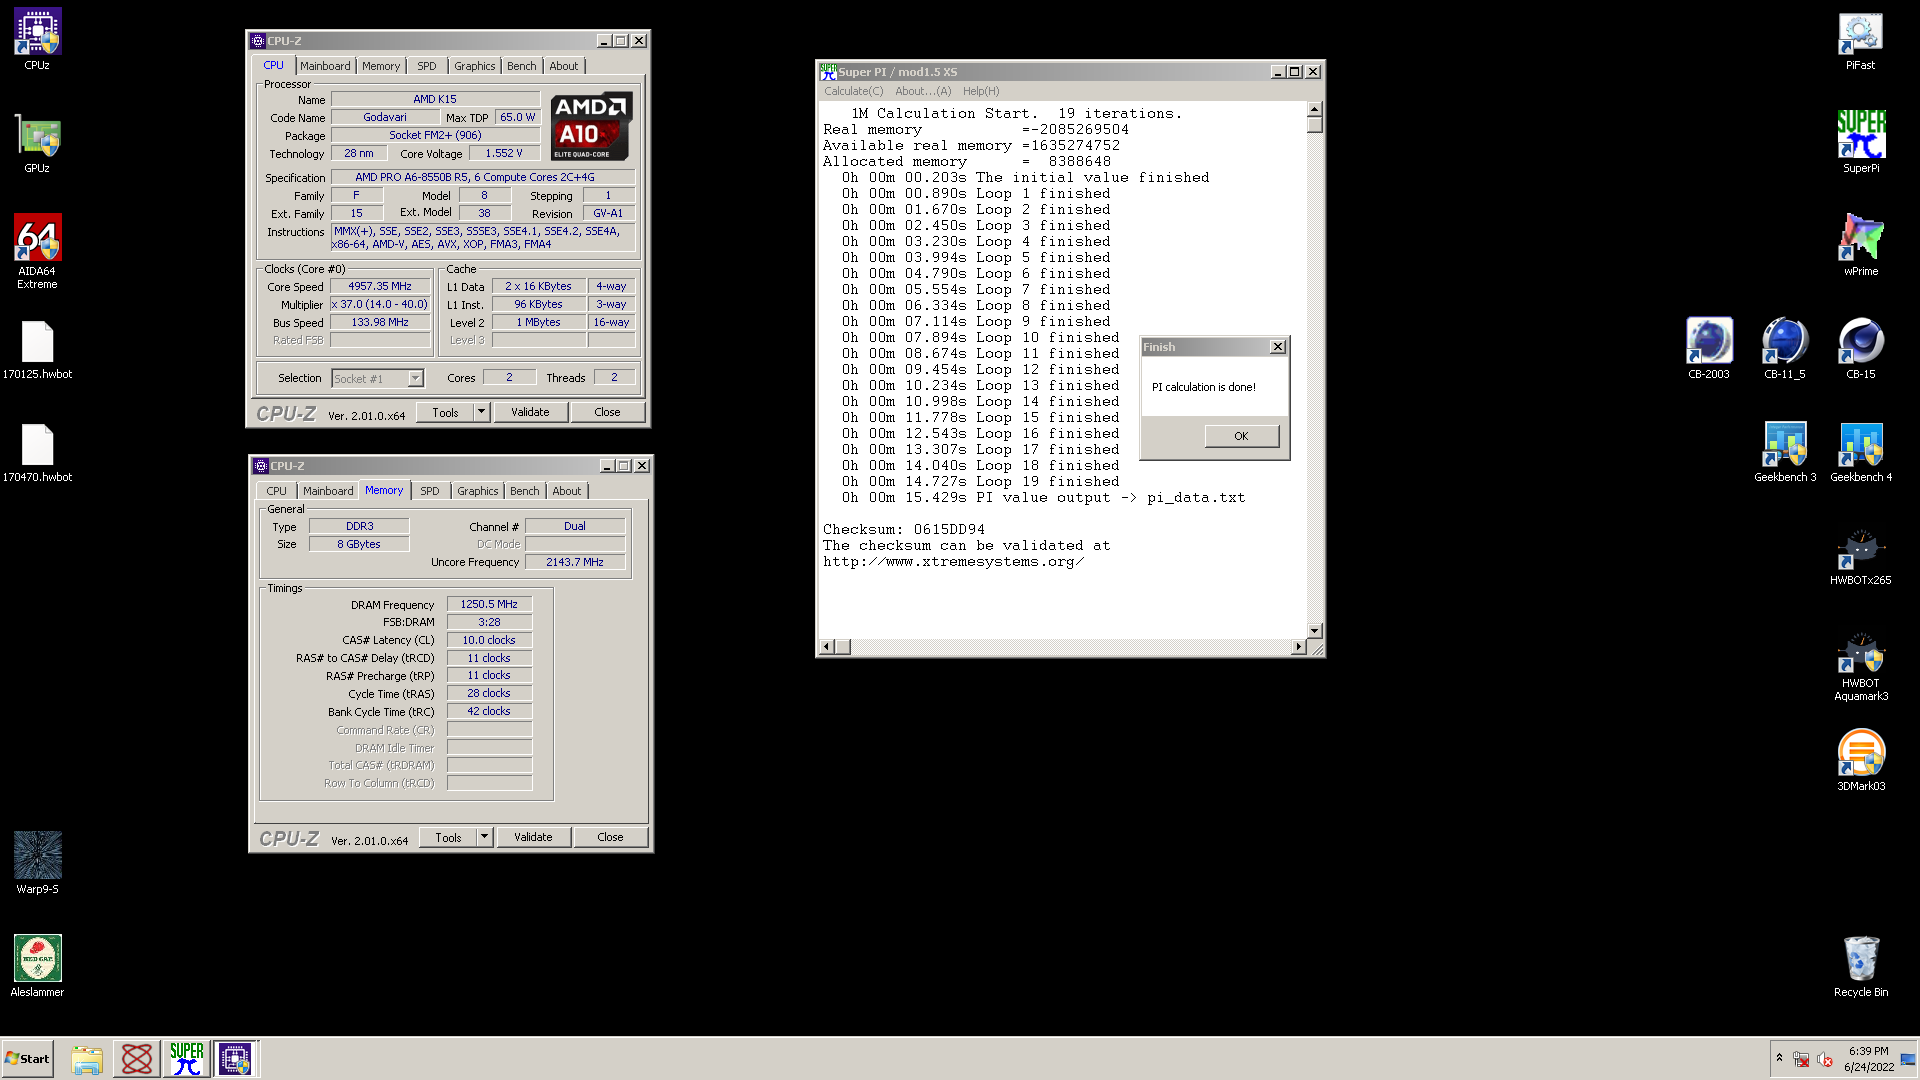The height and width of the screenshot is (1080, 1920).
Task: Click the Start button
Action: 28,1059
